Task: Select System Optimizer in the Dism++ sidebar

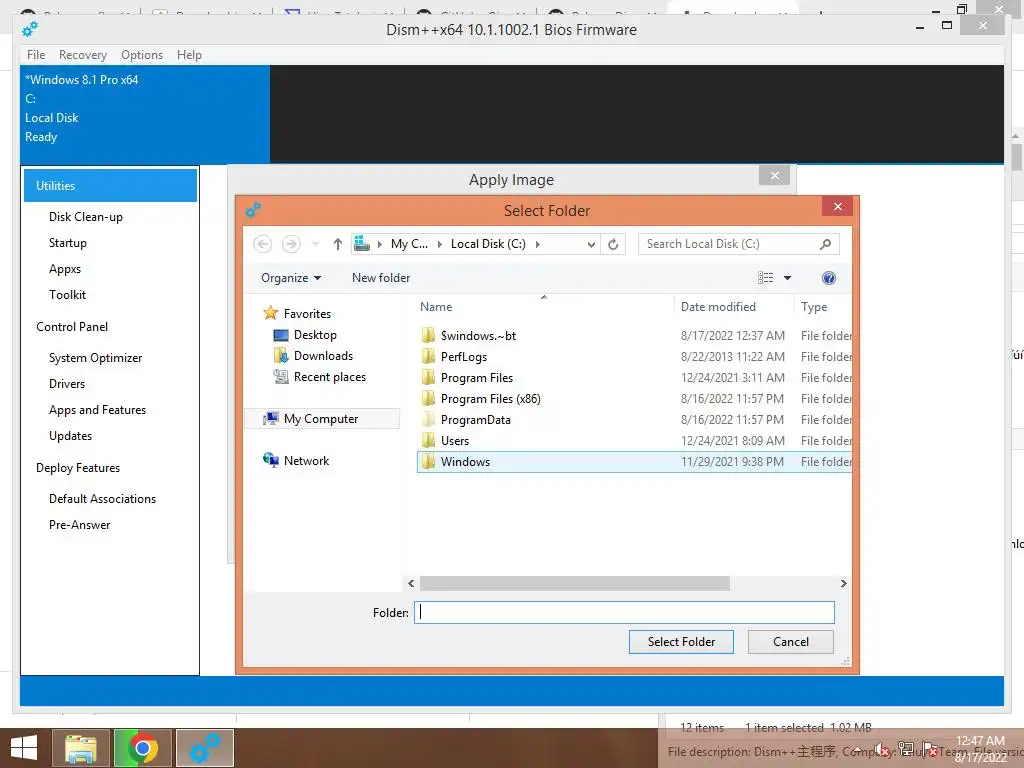Action: tap(95, 358)
